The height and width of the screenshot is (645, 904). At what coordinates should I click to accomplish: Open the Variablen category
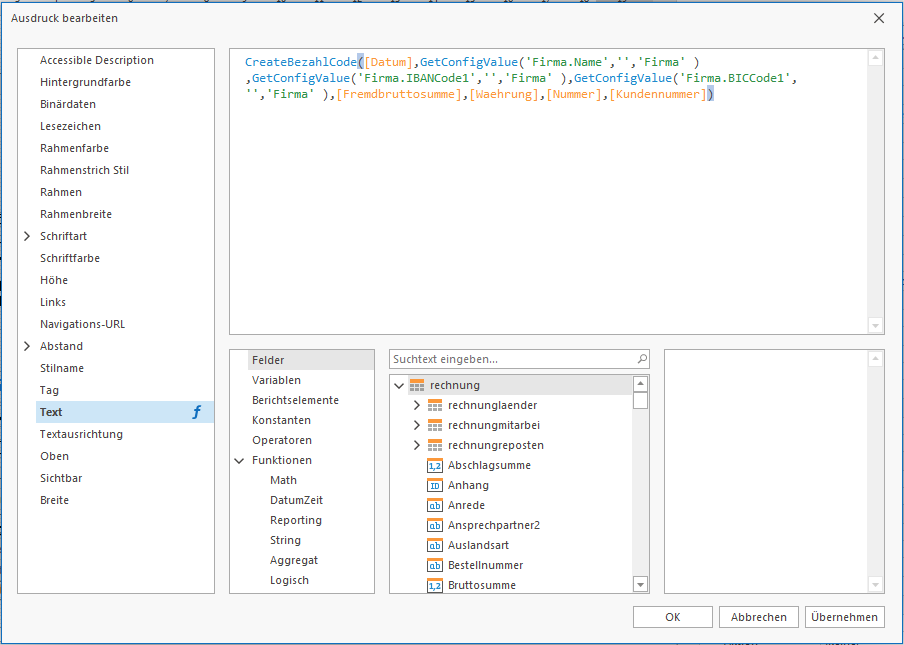[276, 380]
